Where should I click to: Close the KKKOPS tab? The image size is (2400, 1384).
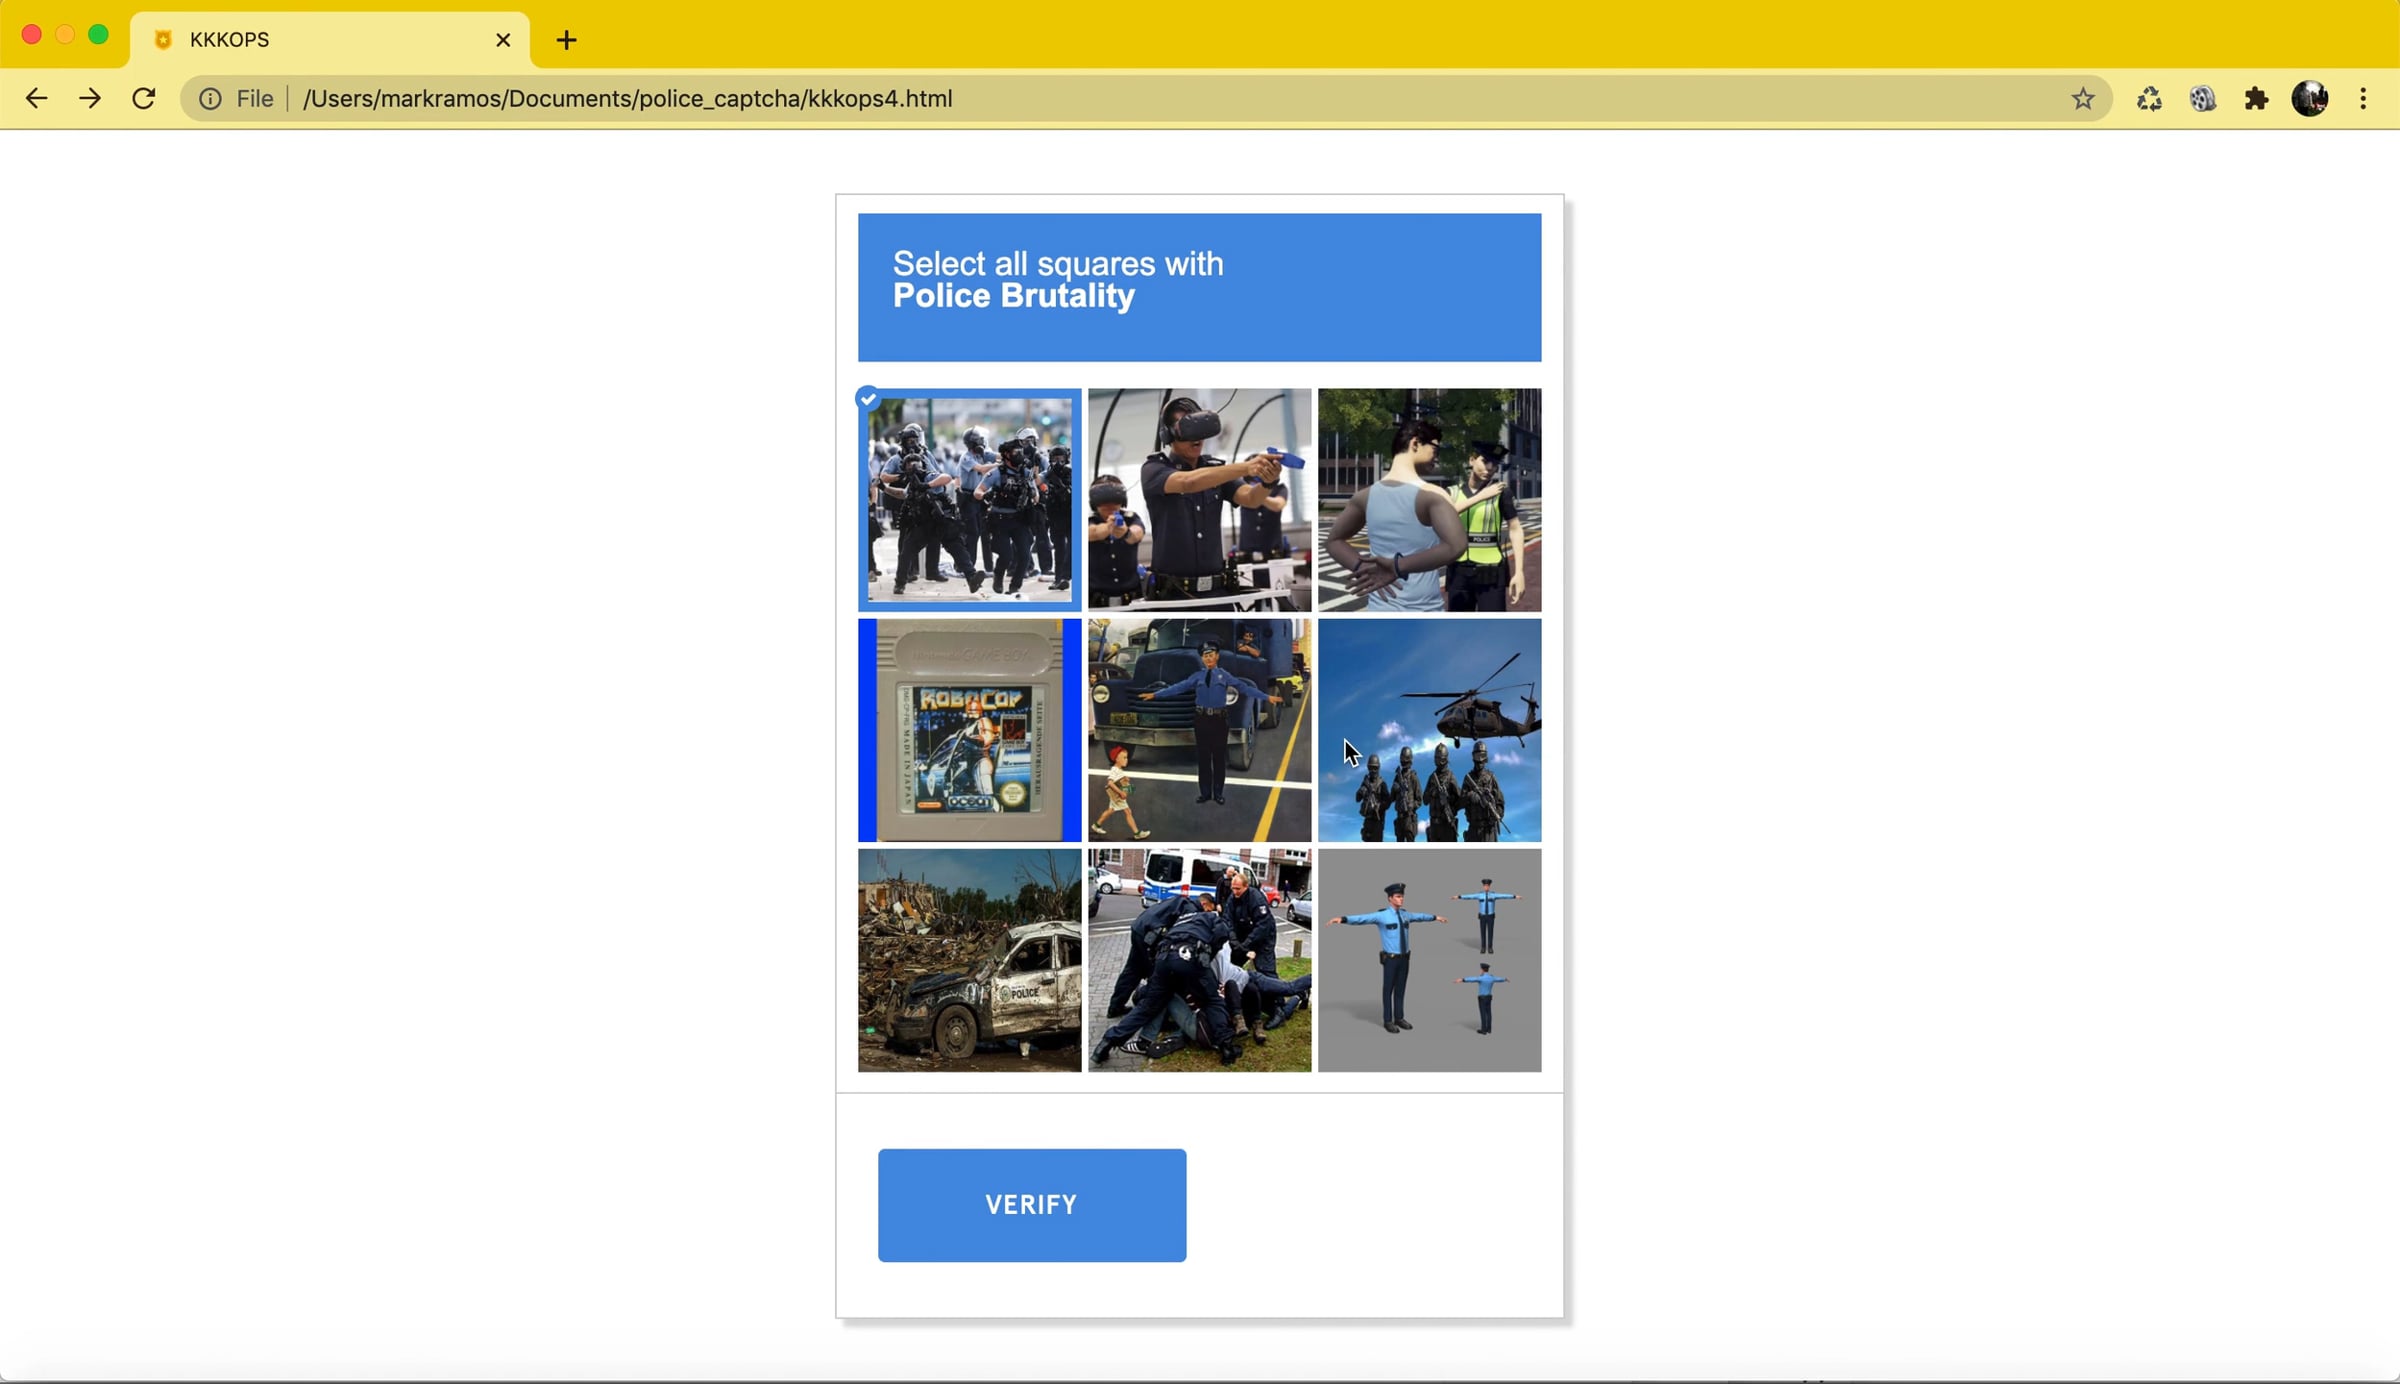click(x=503, y=40)
